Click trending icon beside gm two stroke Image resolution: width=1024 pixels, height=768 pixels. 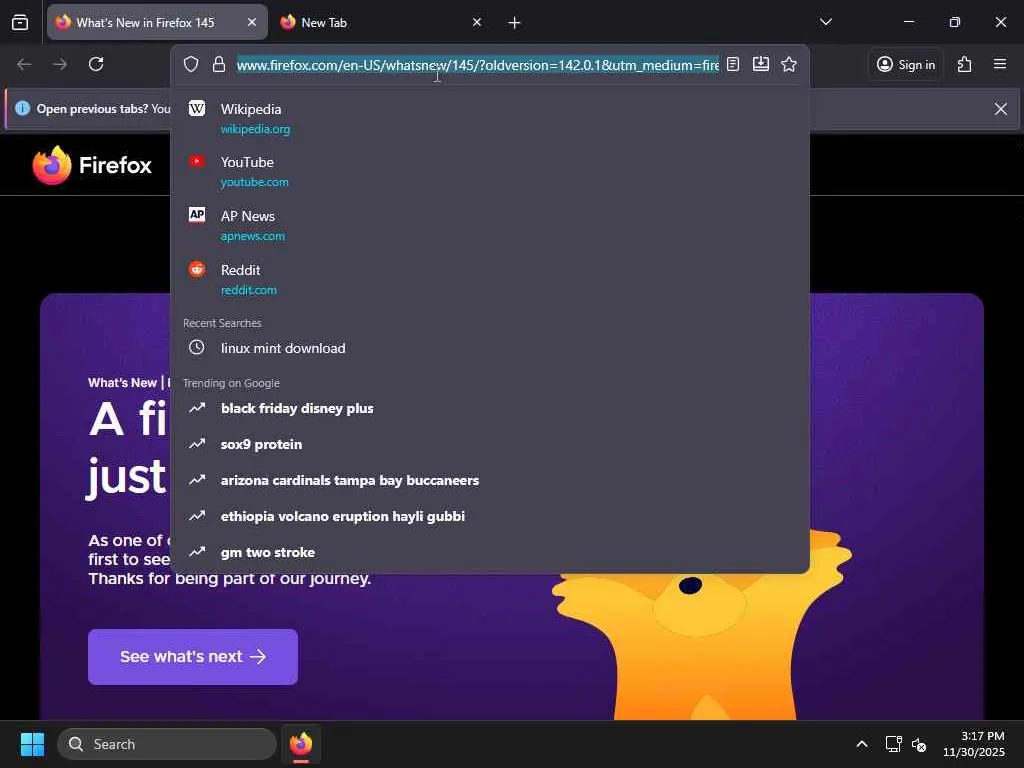197,552
